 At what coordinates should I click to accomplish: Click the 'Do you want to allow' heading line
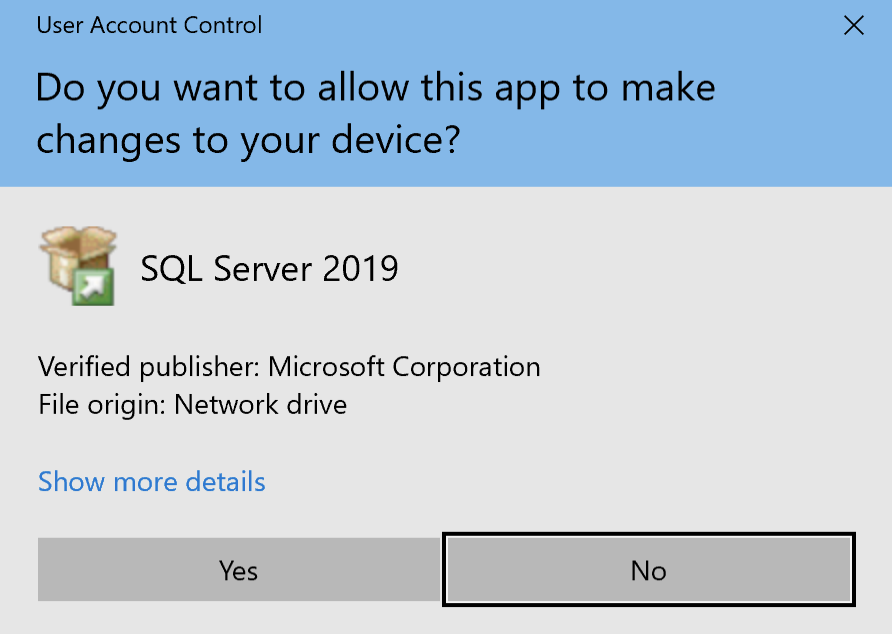click(x=375, y=89)
